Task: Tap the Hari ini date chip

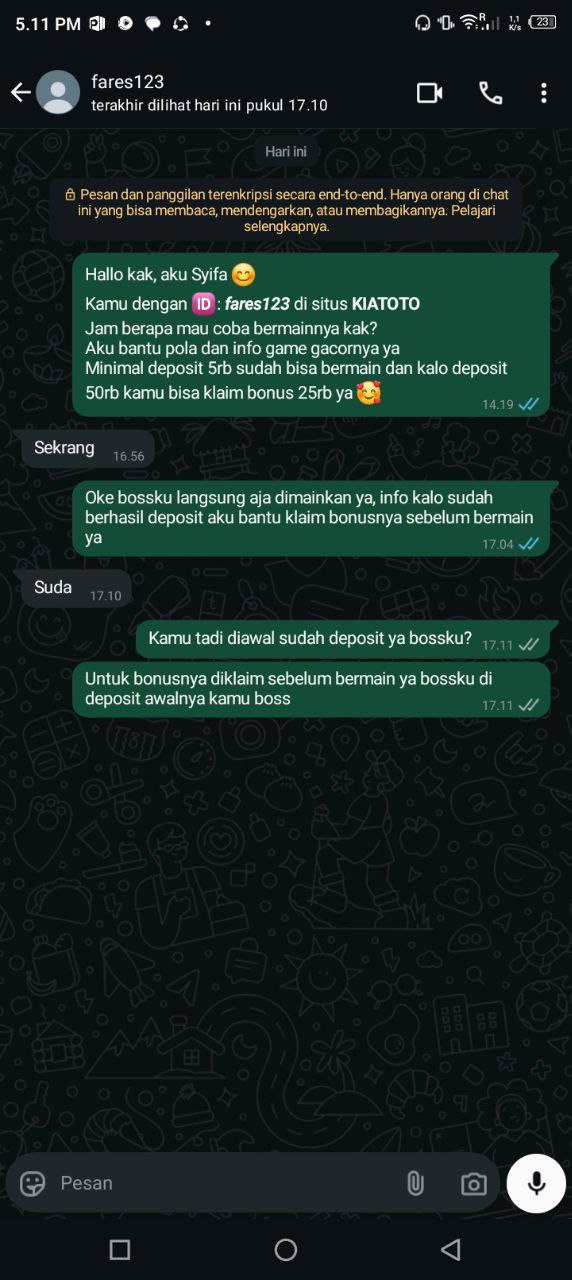Action: (x=286, y=152)
